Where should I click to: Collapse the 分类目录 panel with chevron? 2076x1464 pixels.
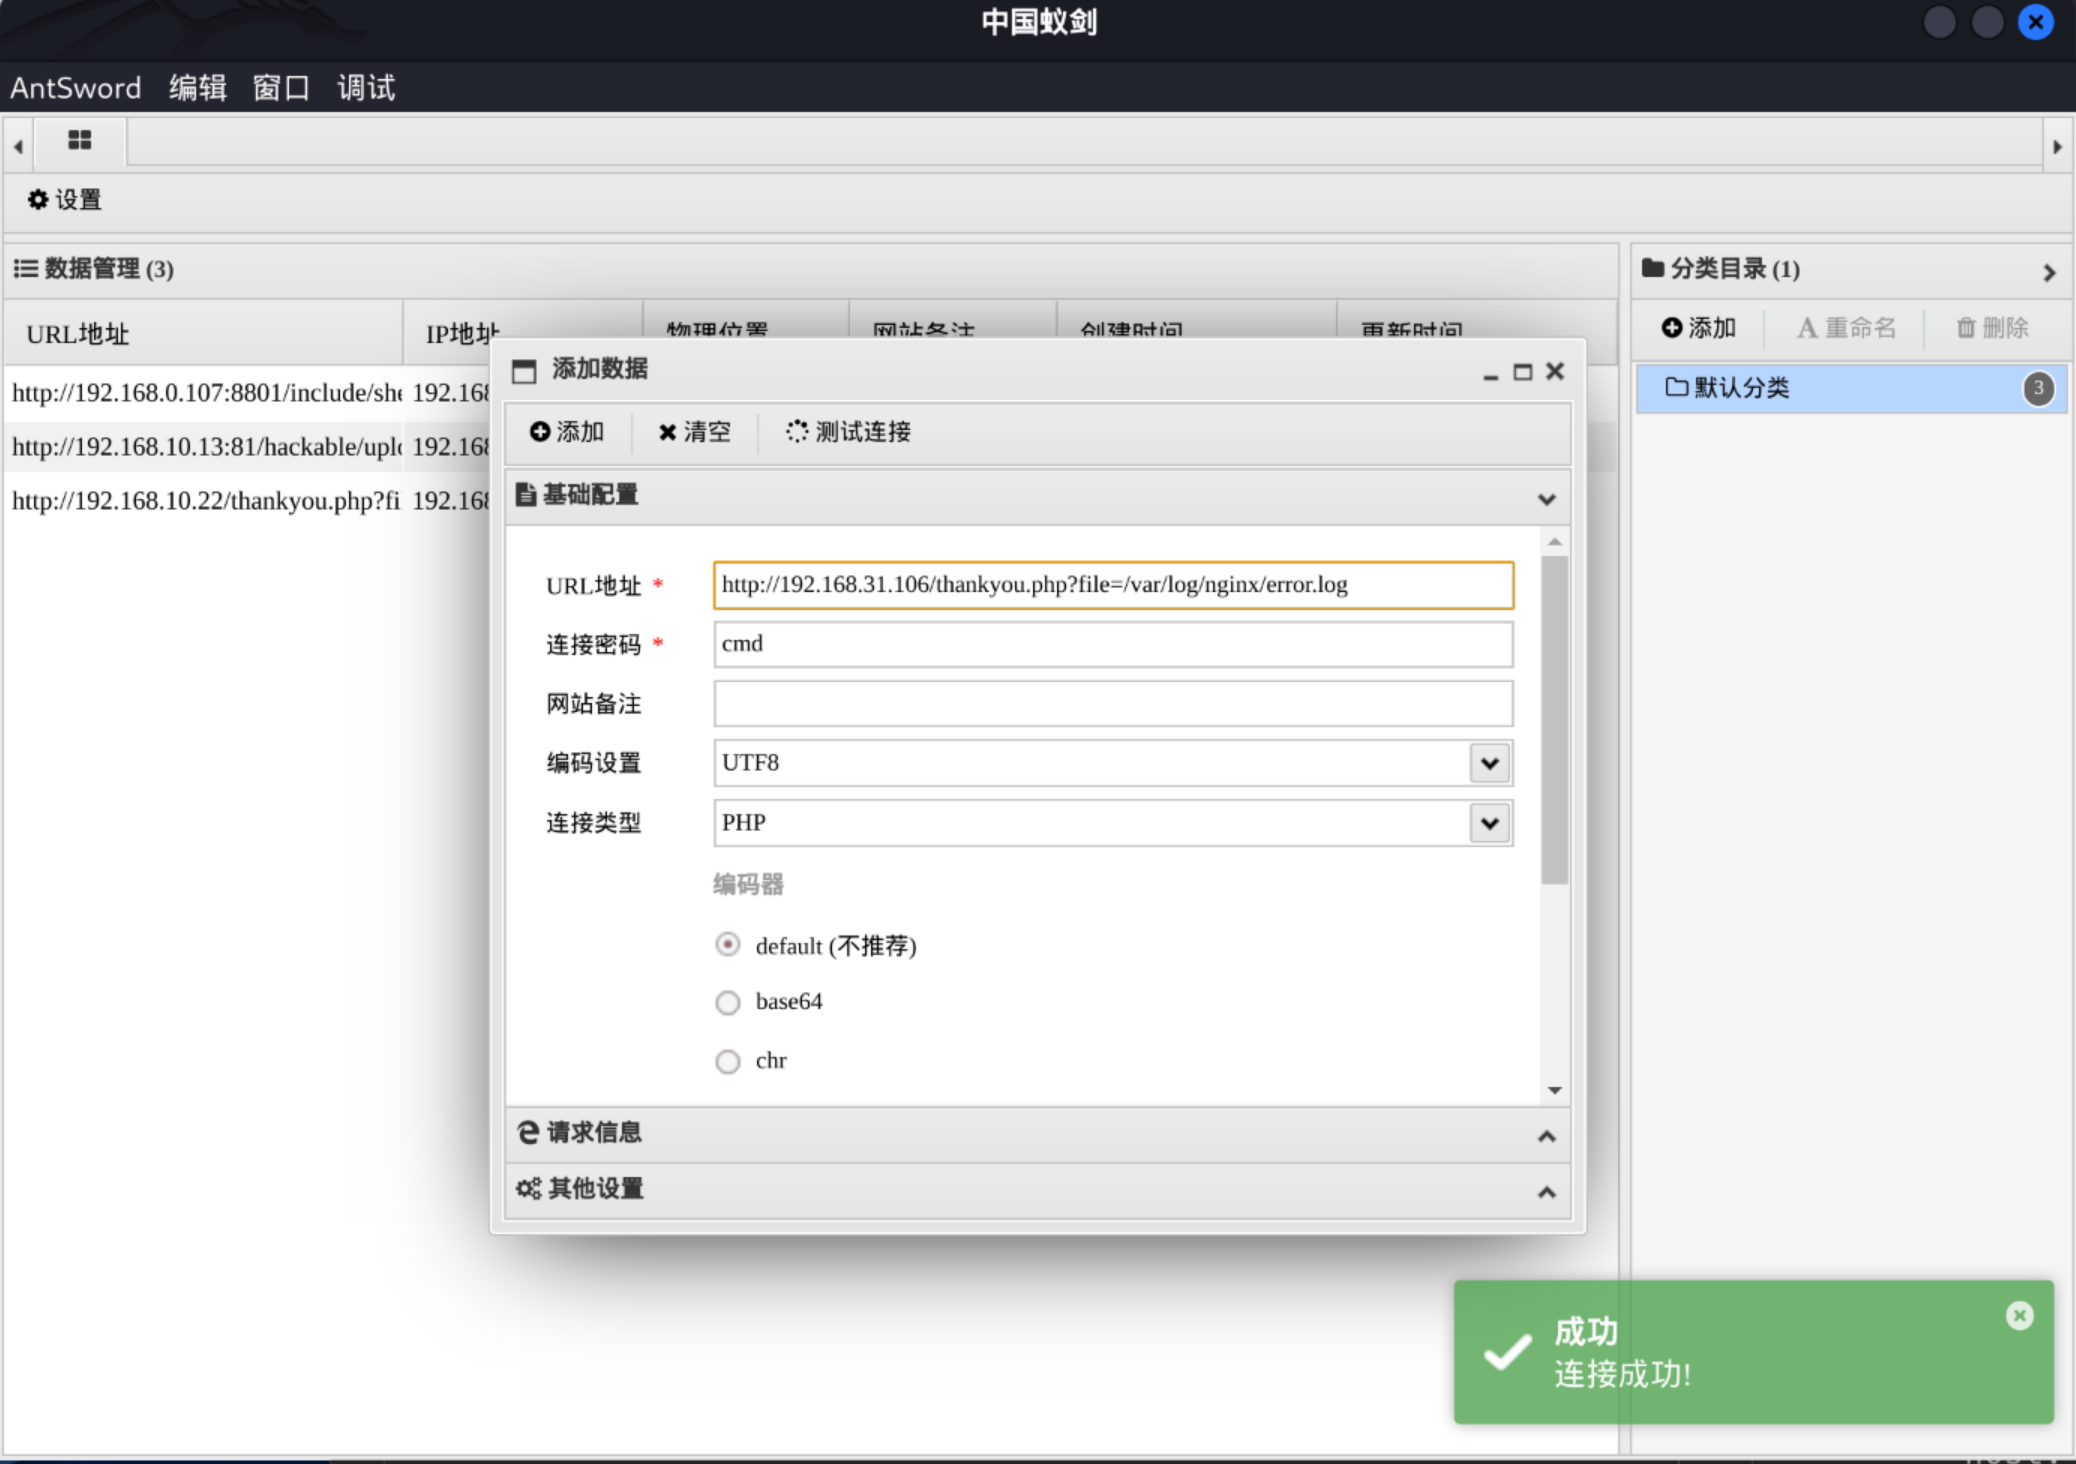[2048, 272]
